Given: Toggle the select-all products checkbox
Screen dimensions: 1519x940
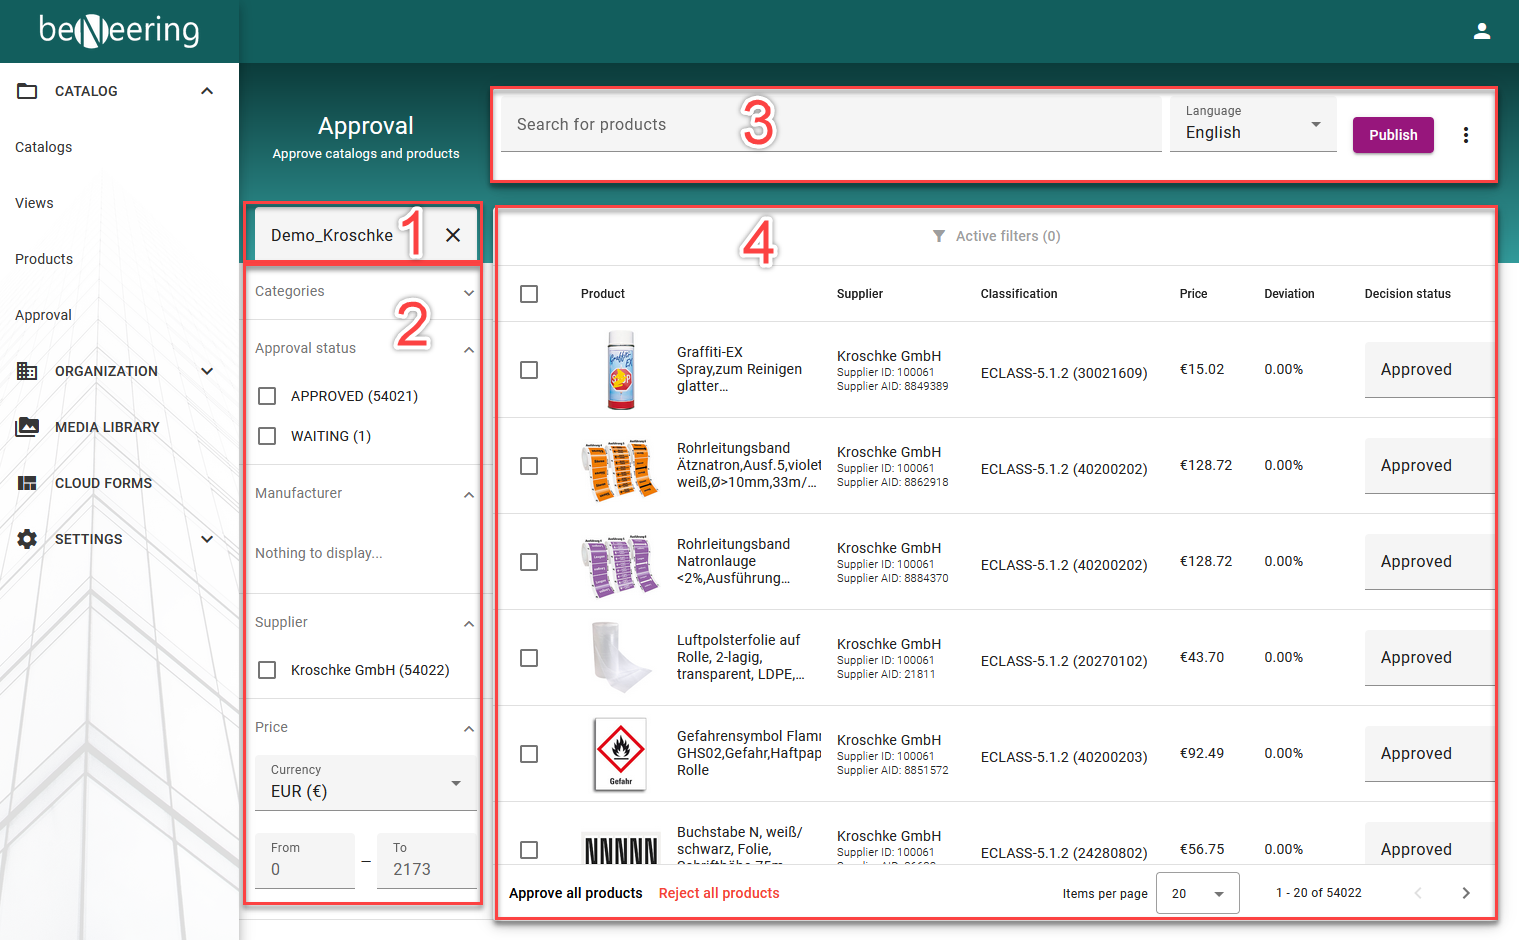Looking at the screenshot, I should click(529, 294).
